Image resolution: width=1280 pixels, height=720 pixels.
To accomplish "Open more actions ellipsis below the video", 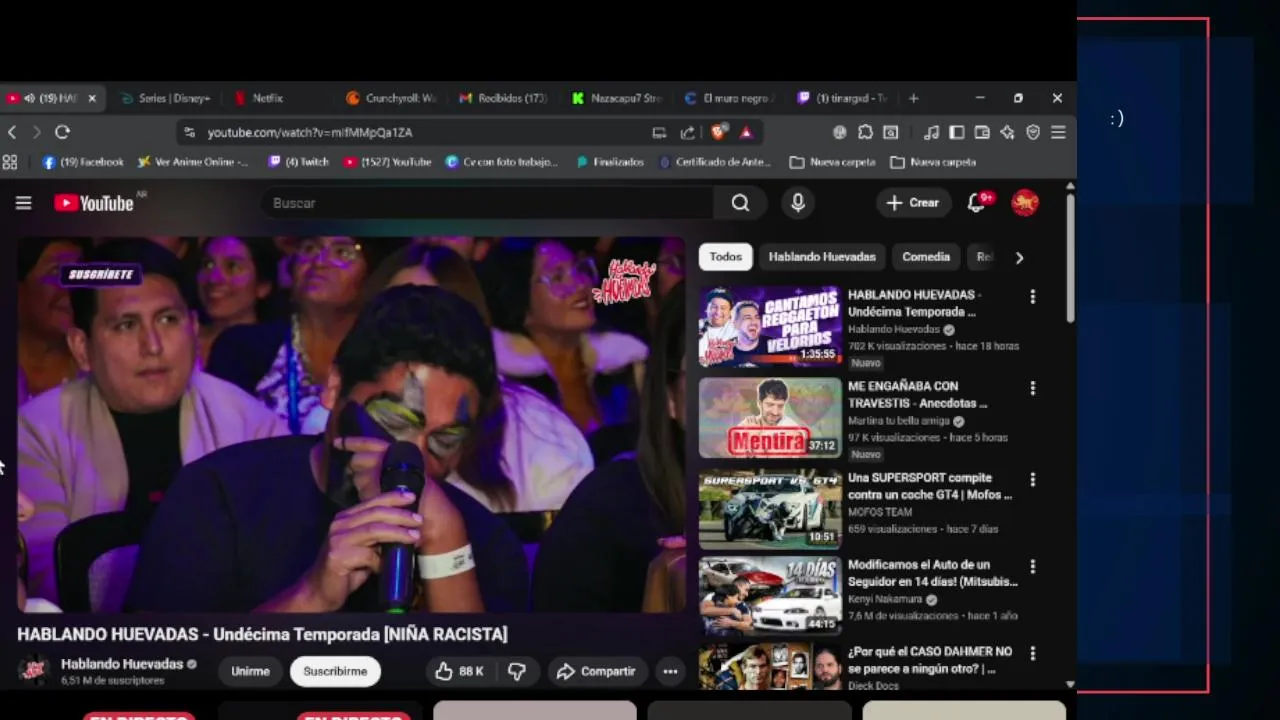I will pyautogui.click(x=670, y=672).
